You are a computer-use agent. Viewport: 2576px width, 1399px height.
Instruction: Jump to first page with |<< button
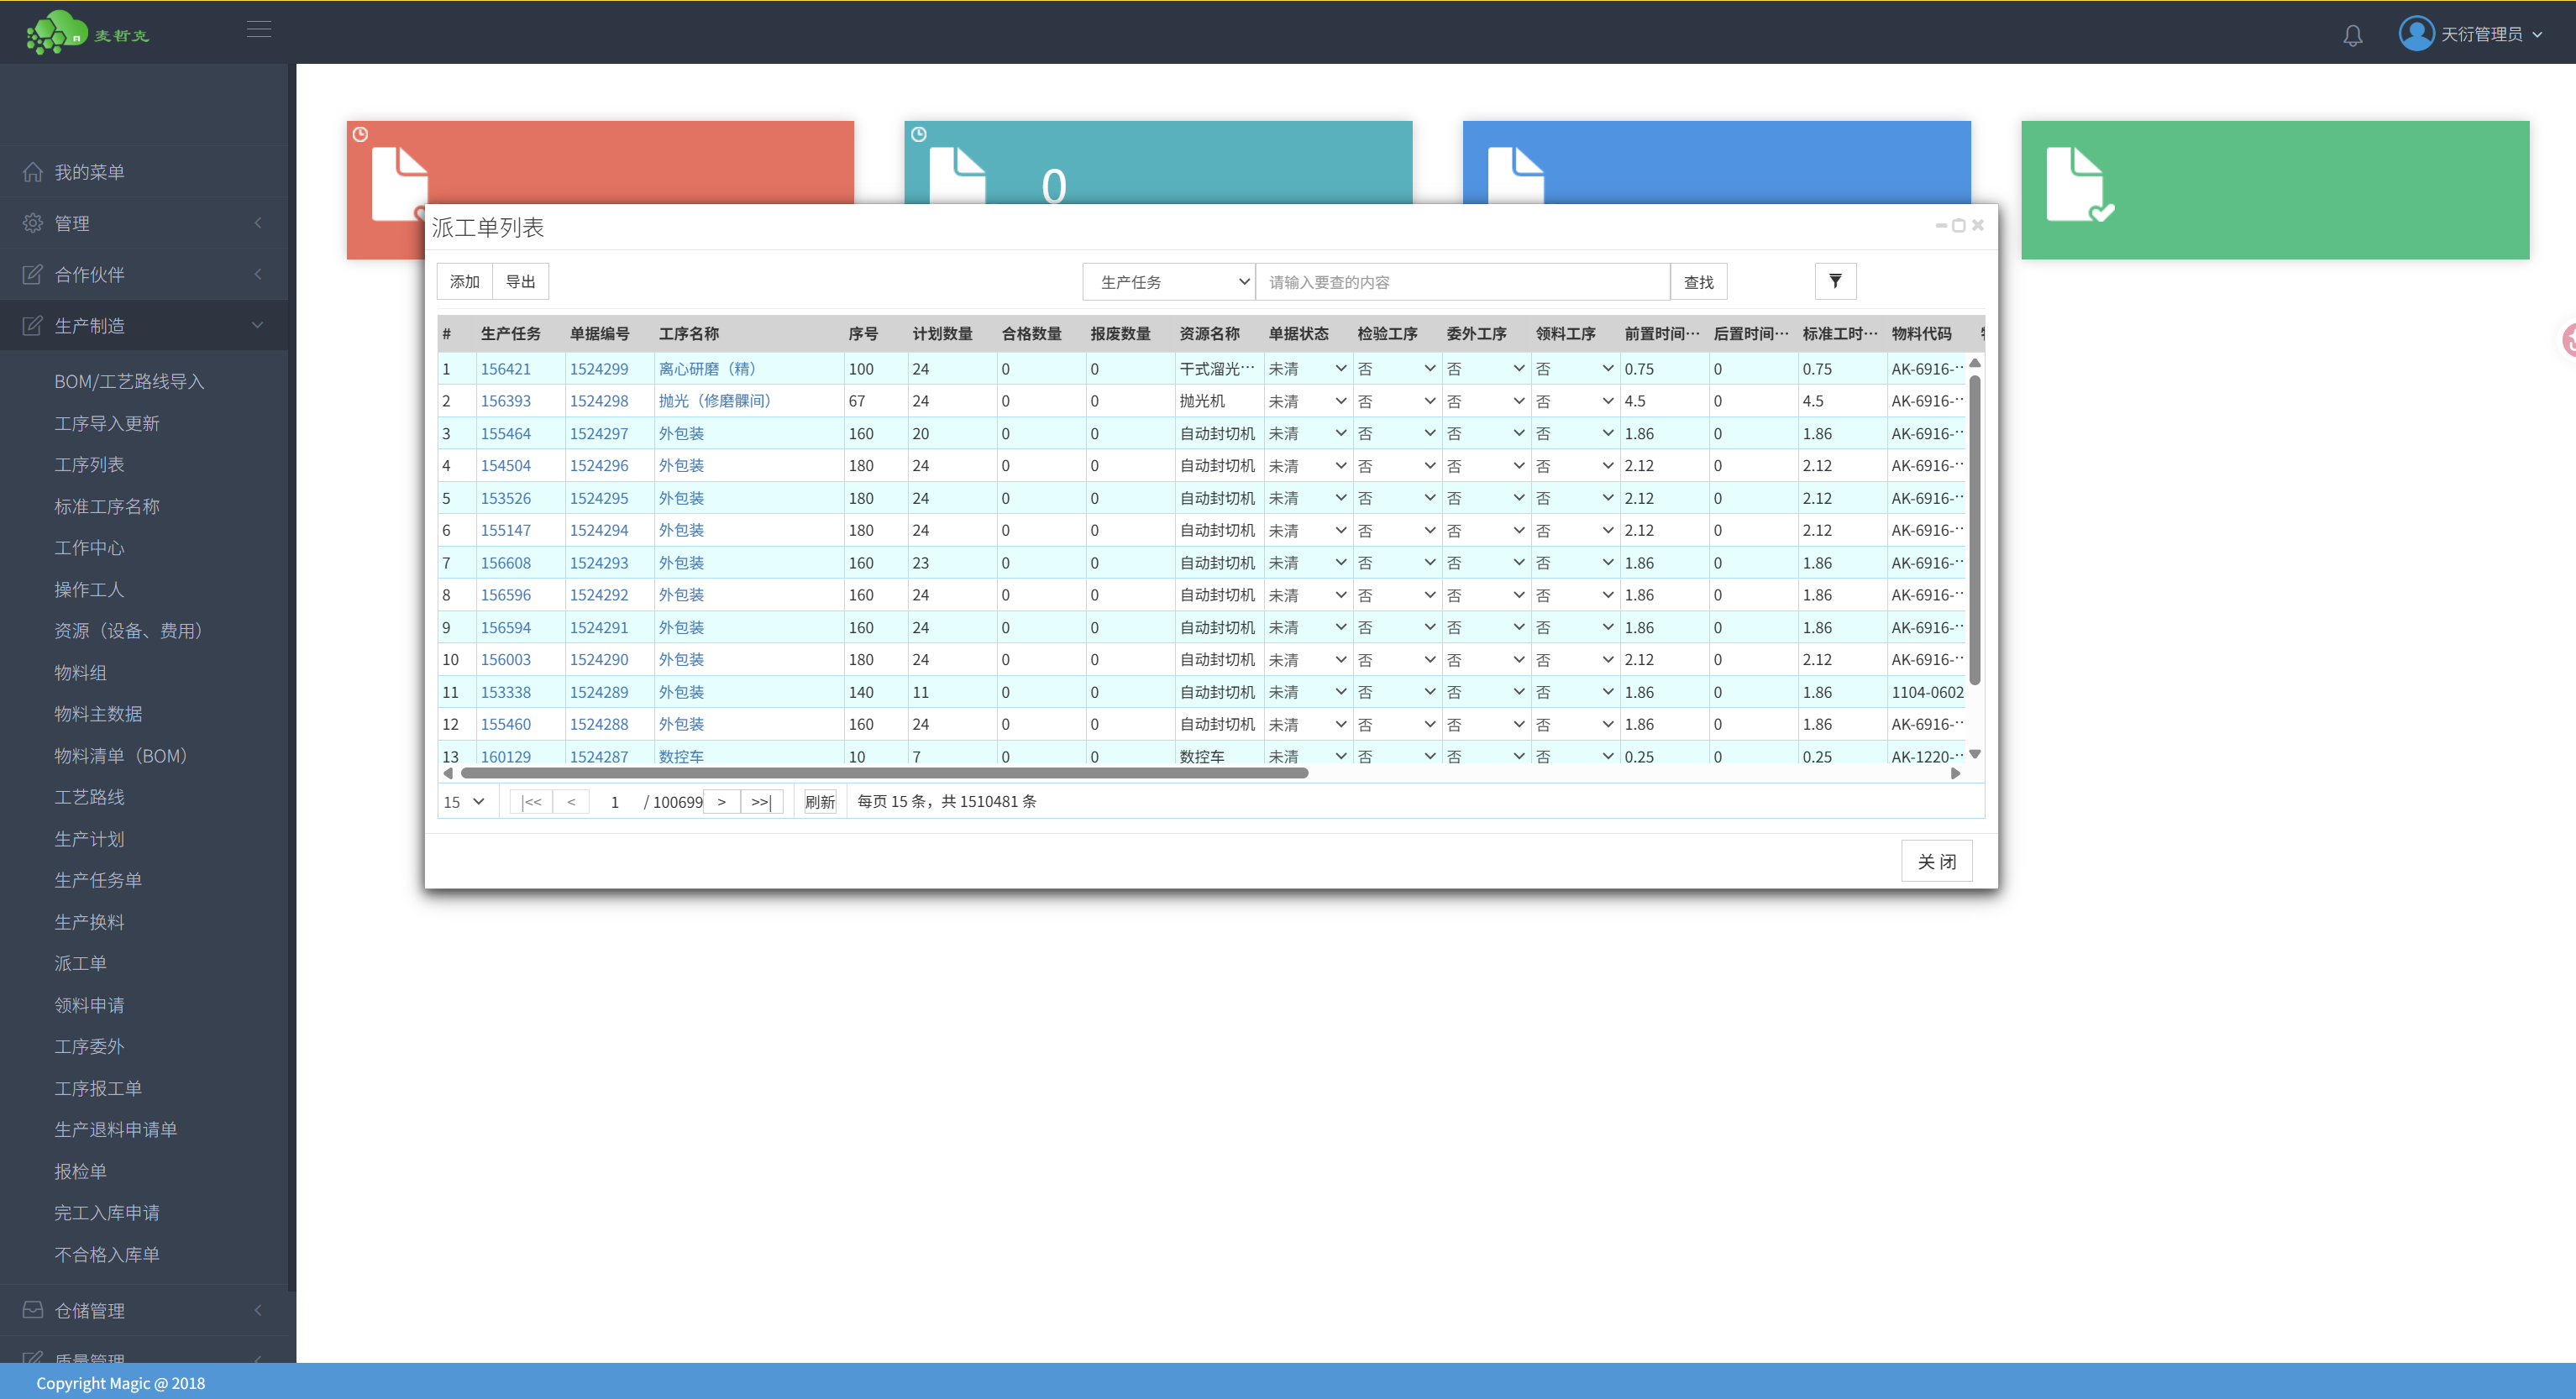click(x=531, y=801)
